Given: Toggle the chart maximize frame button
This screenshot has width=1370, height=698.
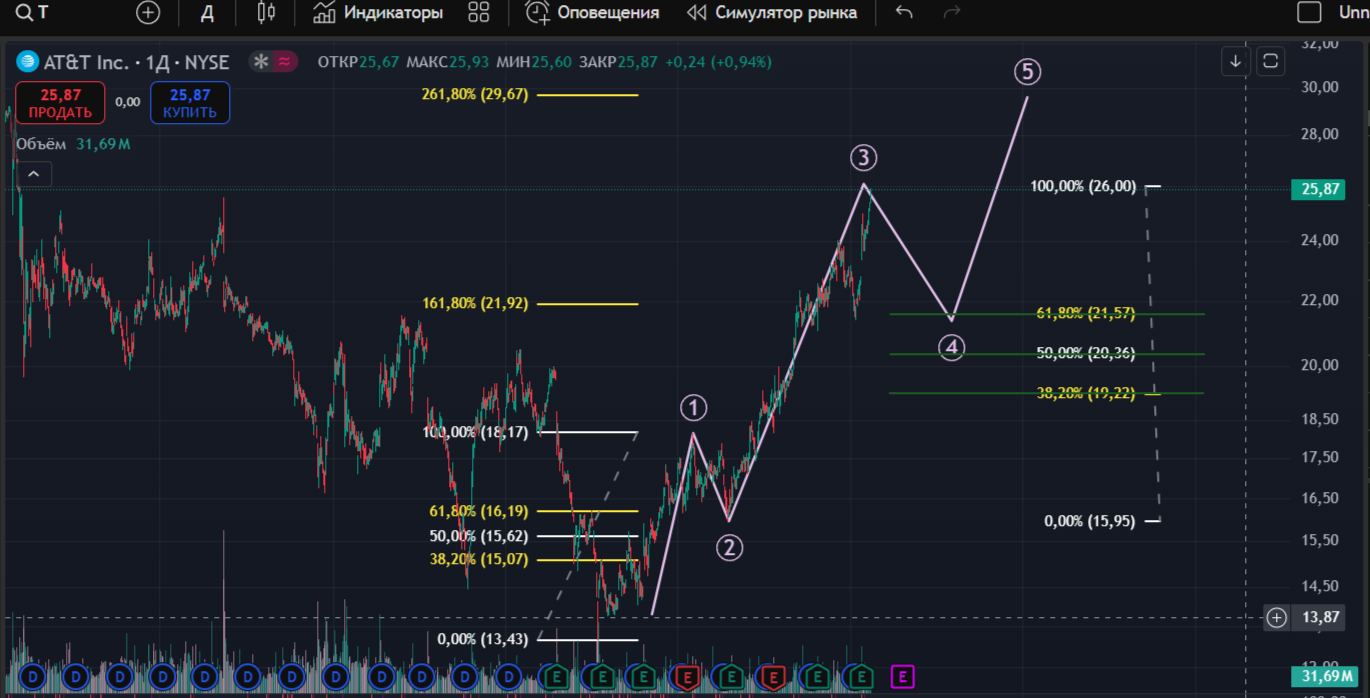Looking at the screenshot, I should click(1270, 61).
